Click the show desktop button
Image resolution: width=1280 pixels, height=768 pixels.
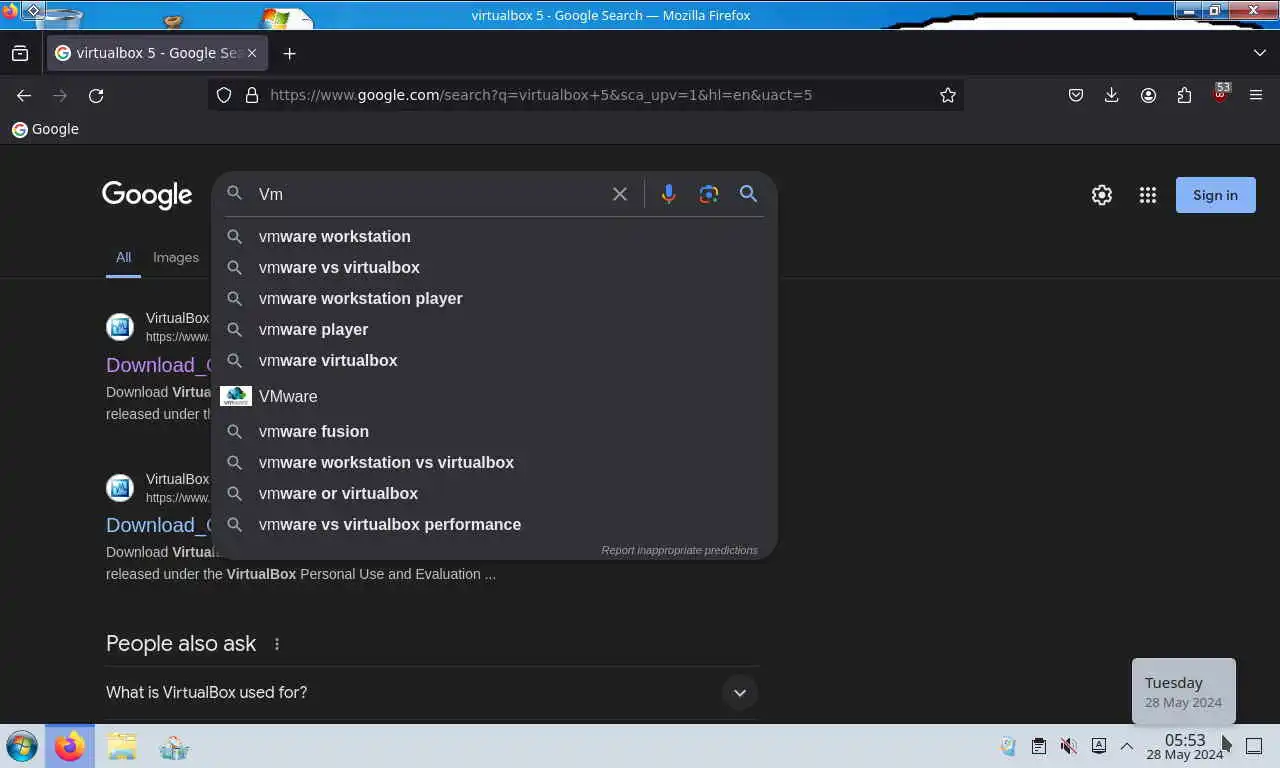(1255, 746)
